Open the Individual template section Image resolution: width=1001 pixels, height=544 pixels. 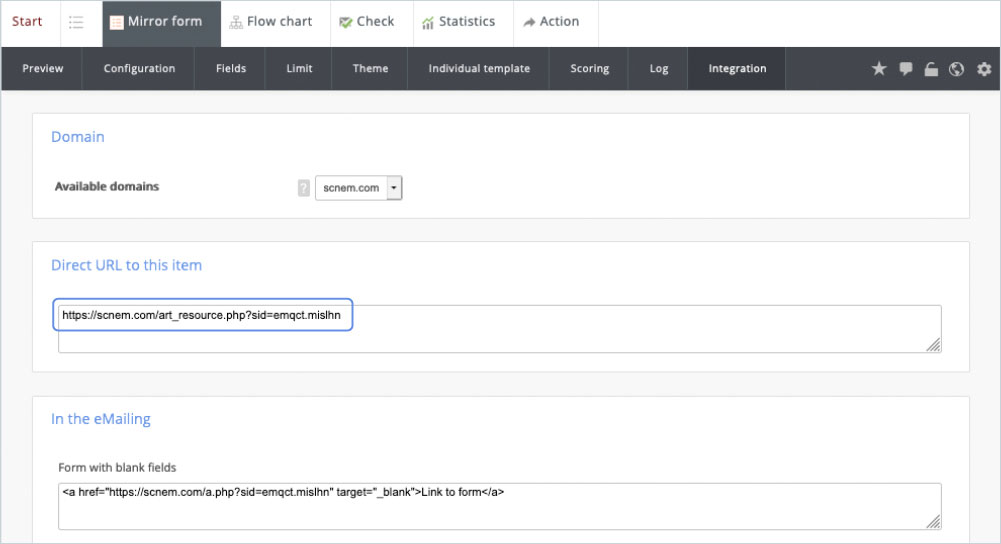(479, 69)
